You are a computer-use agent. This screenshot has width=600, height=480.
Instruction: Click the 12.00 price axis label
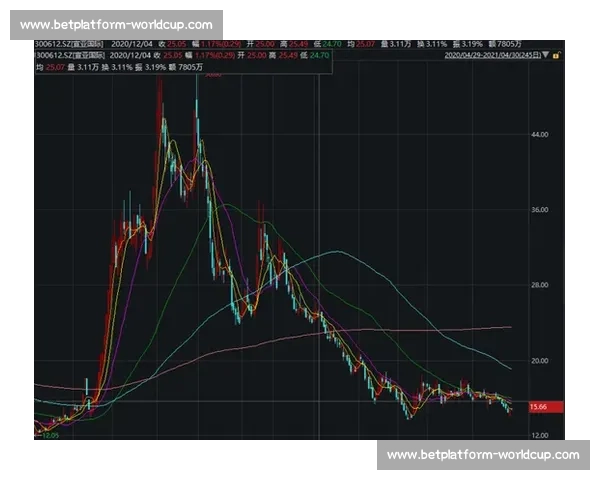click(540, 436)
